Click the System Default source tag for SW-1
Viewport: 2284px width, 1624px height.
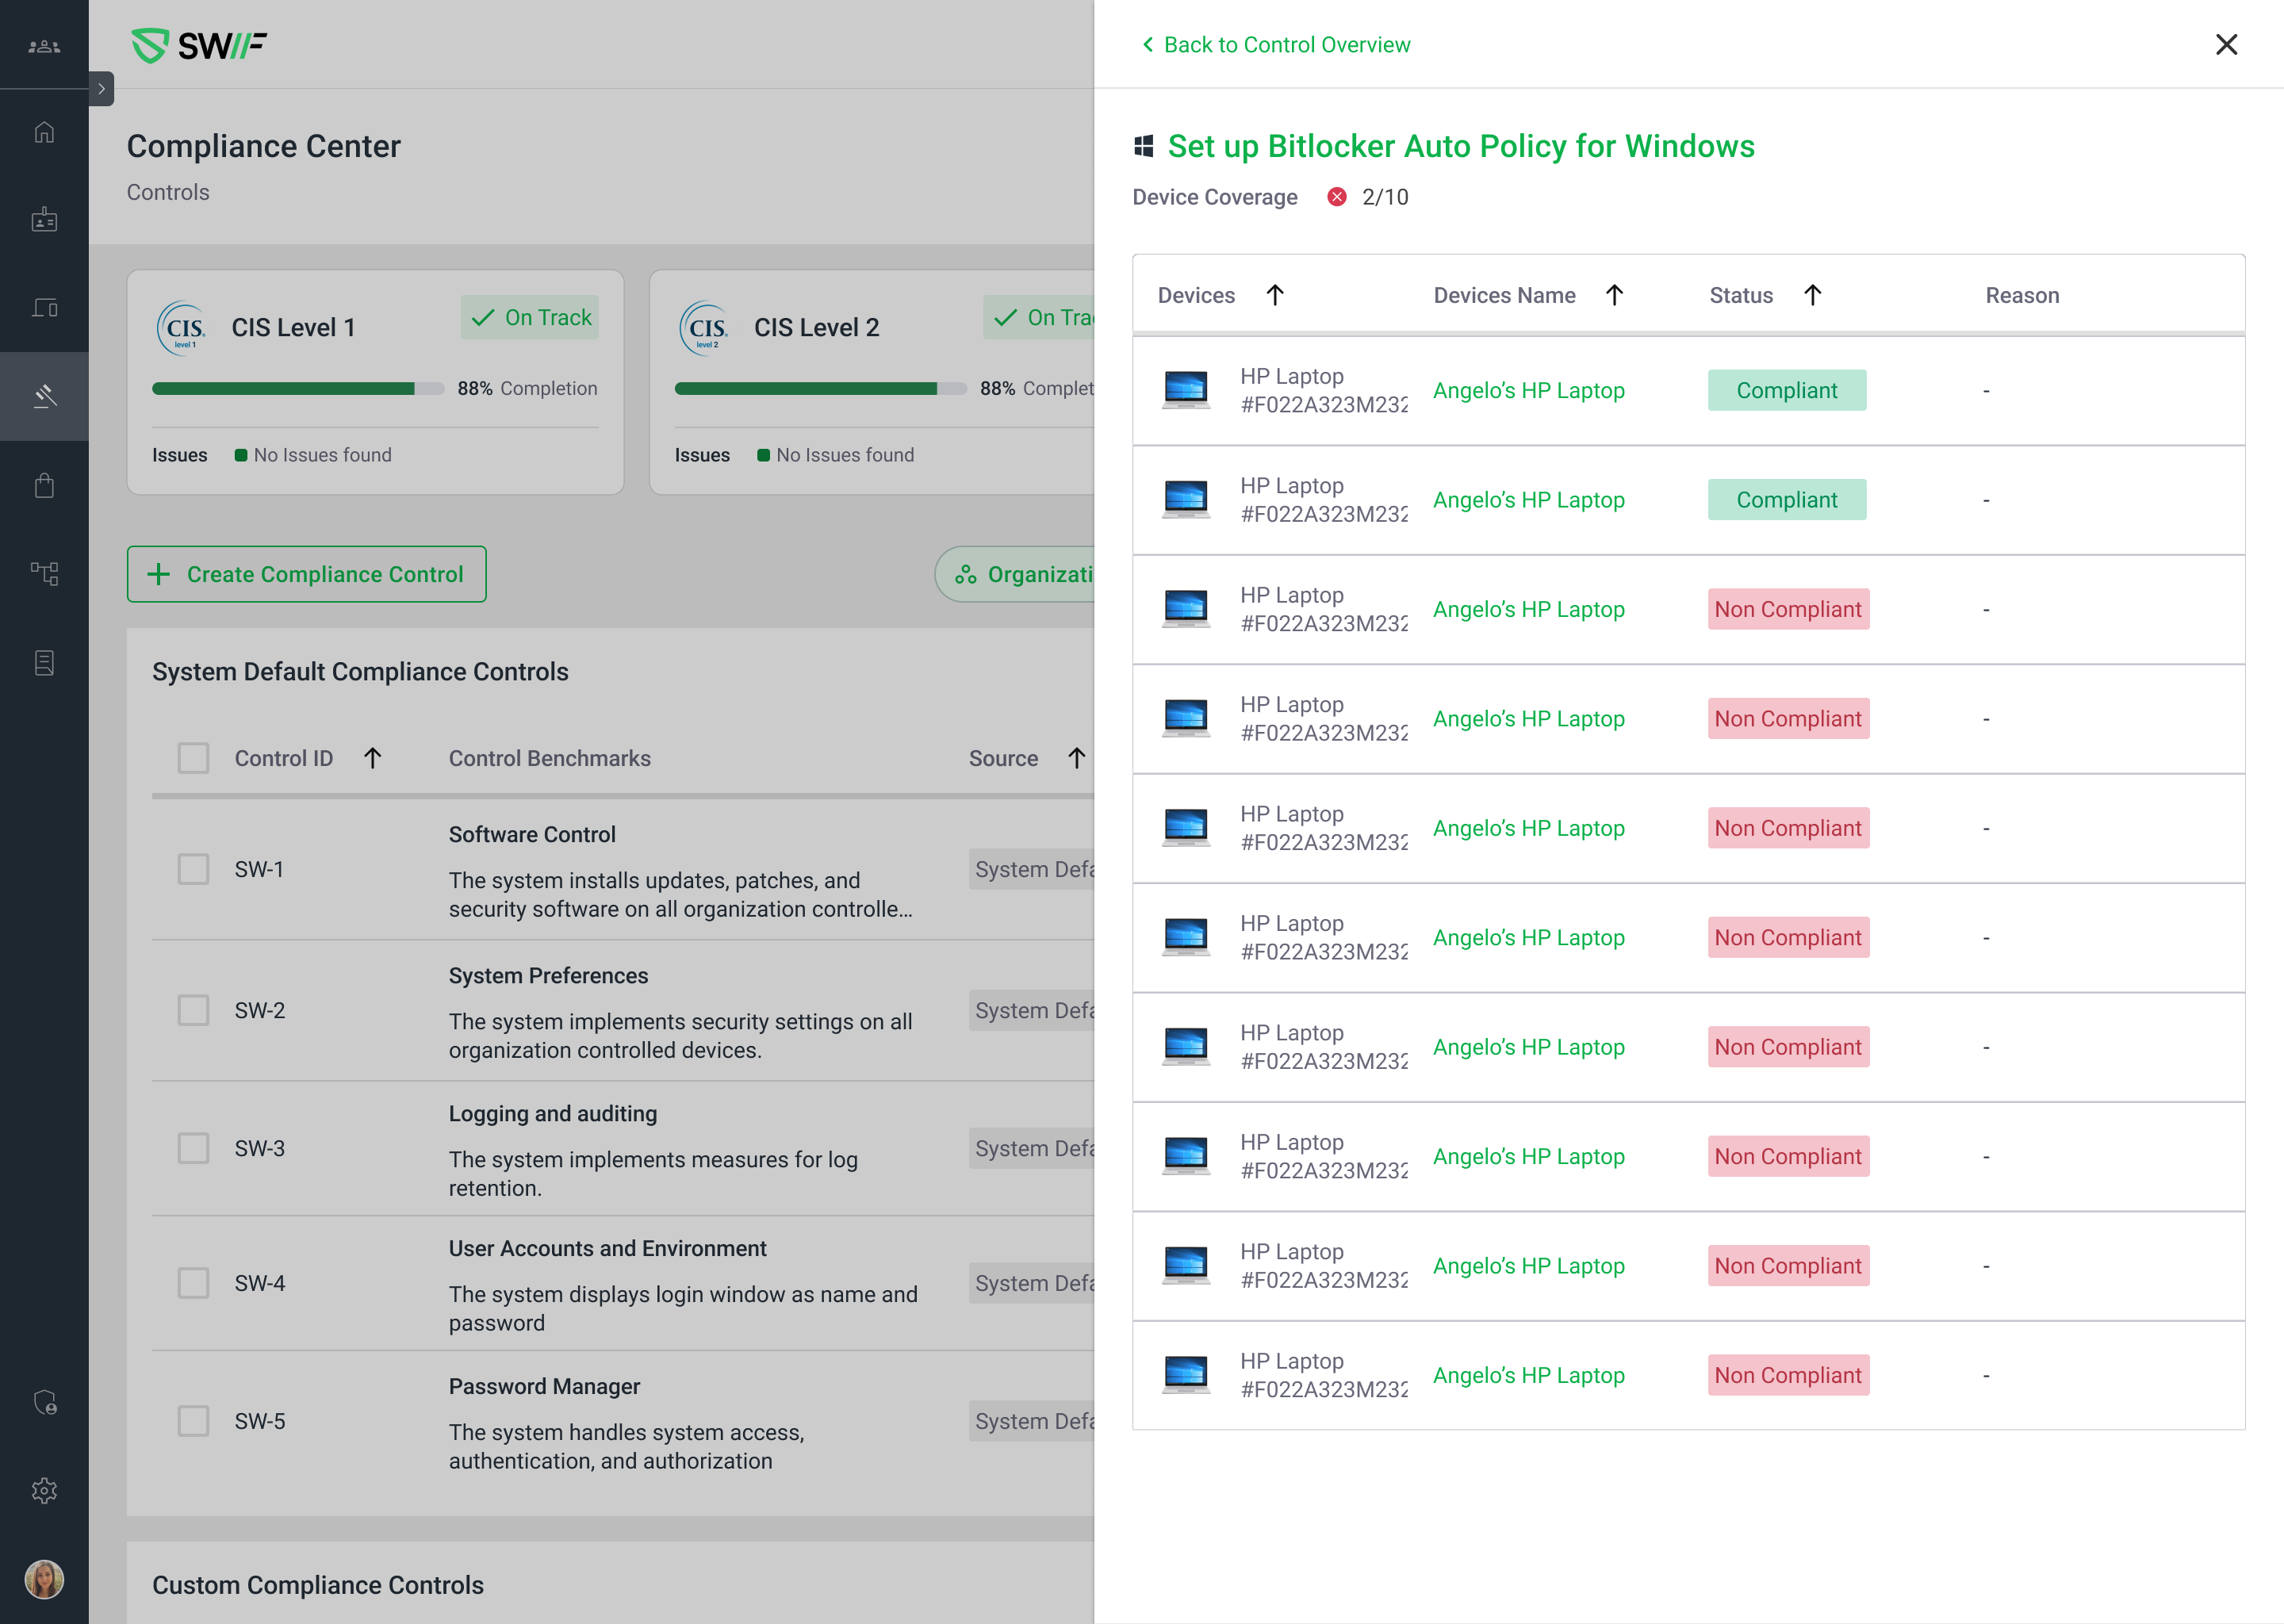(x=1032, y=869)
